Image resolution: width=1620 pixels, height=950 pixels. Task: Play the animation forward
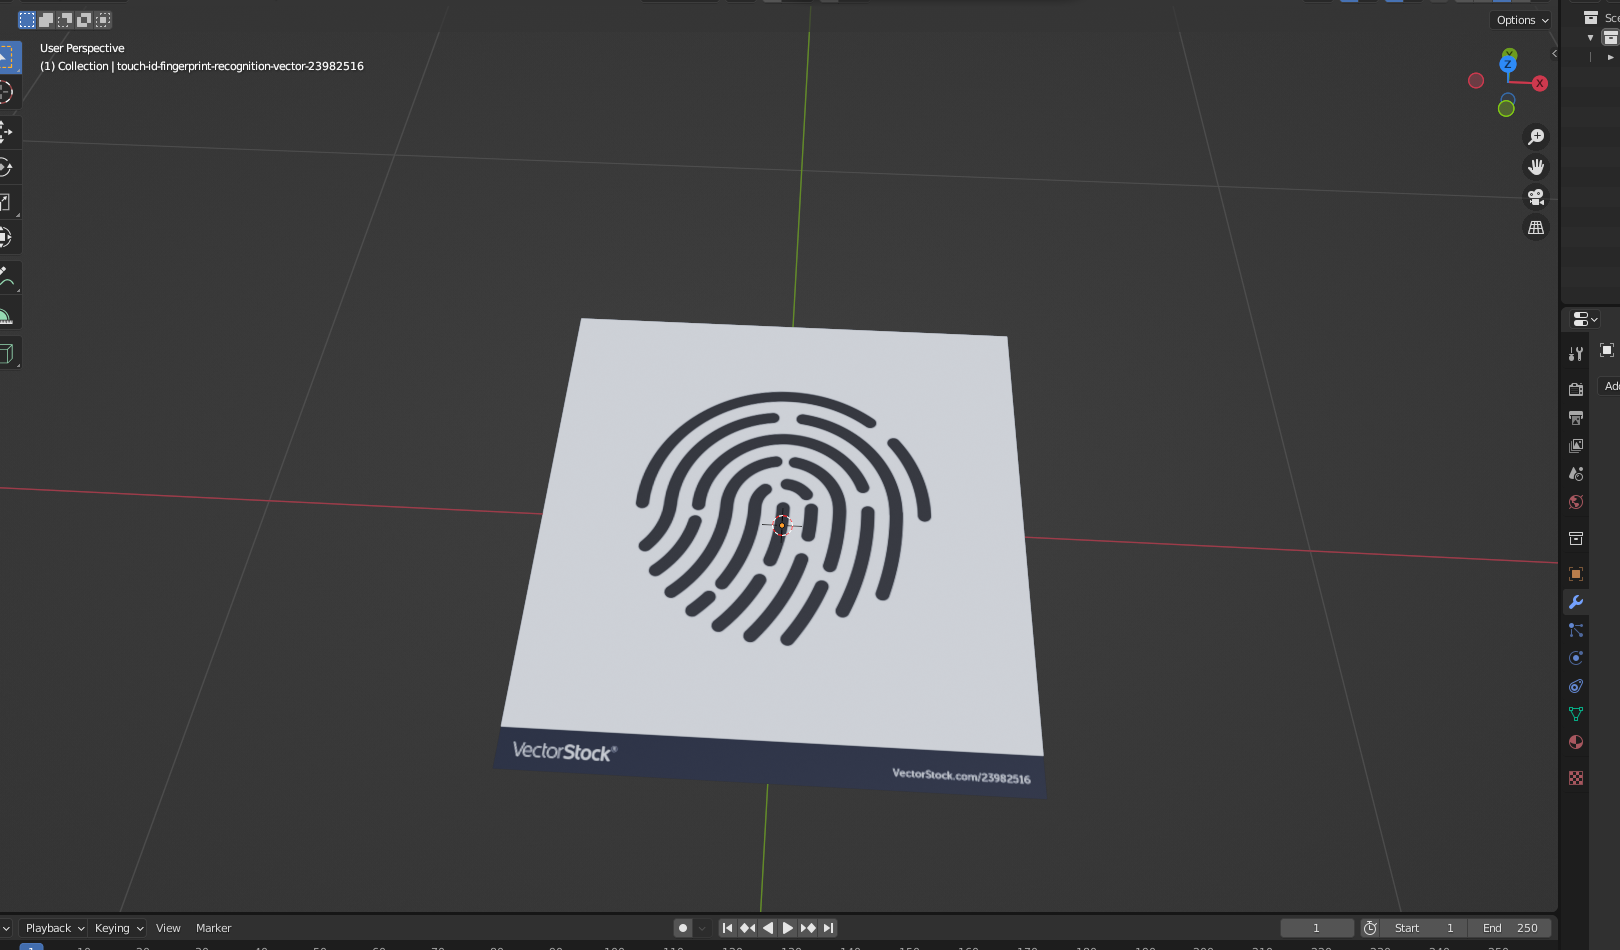coord(788,928)
